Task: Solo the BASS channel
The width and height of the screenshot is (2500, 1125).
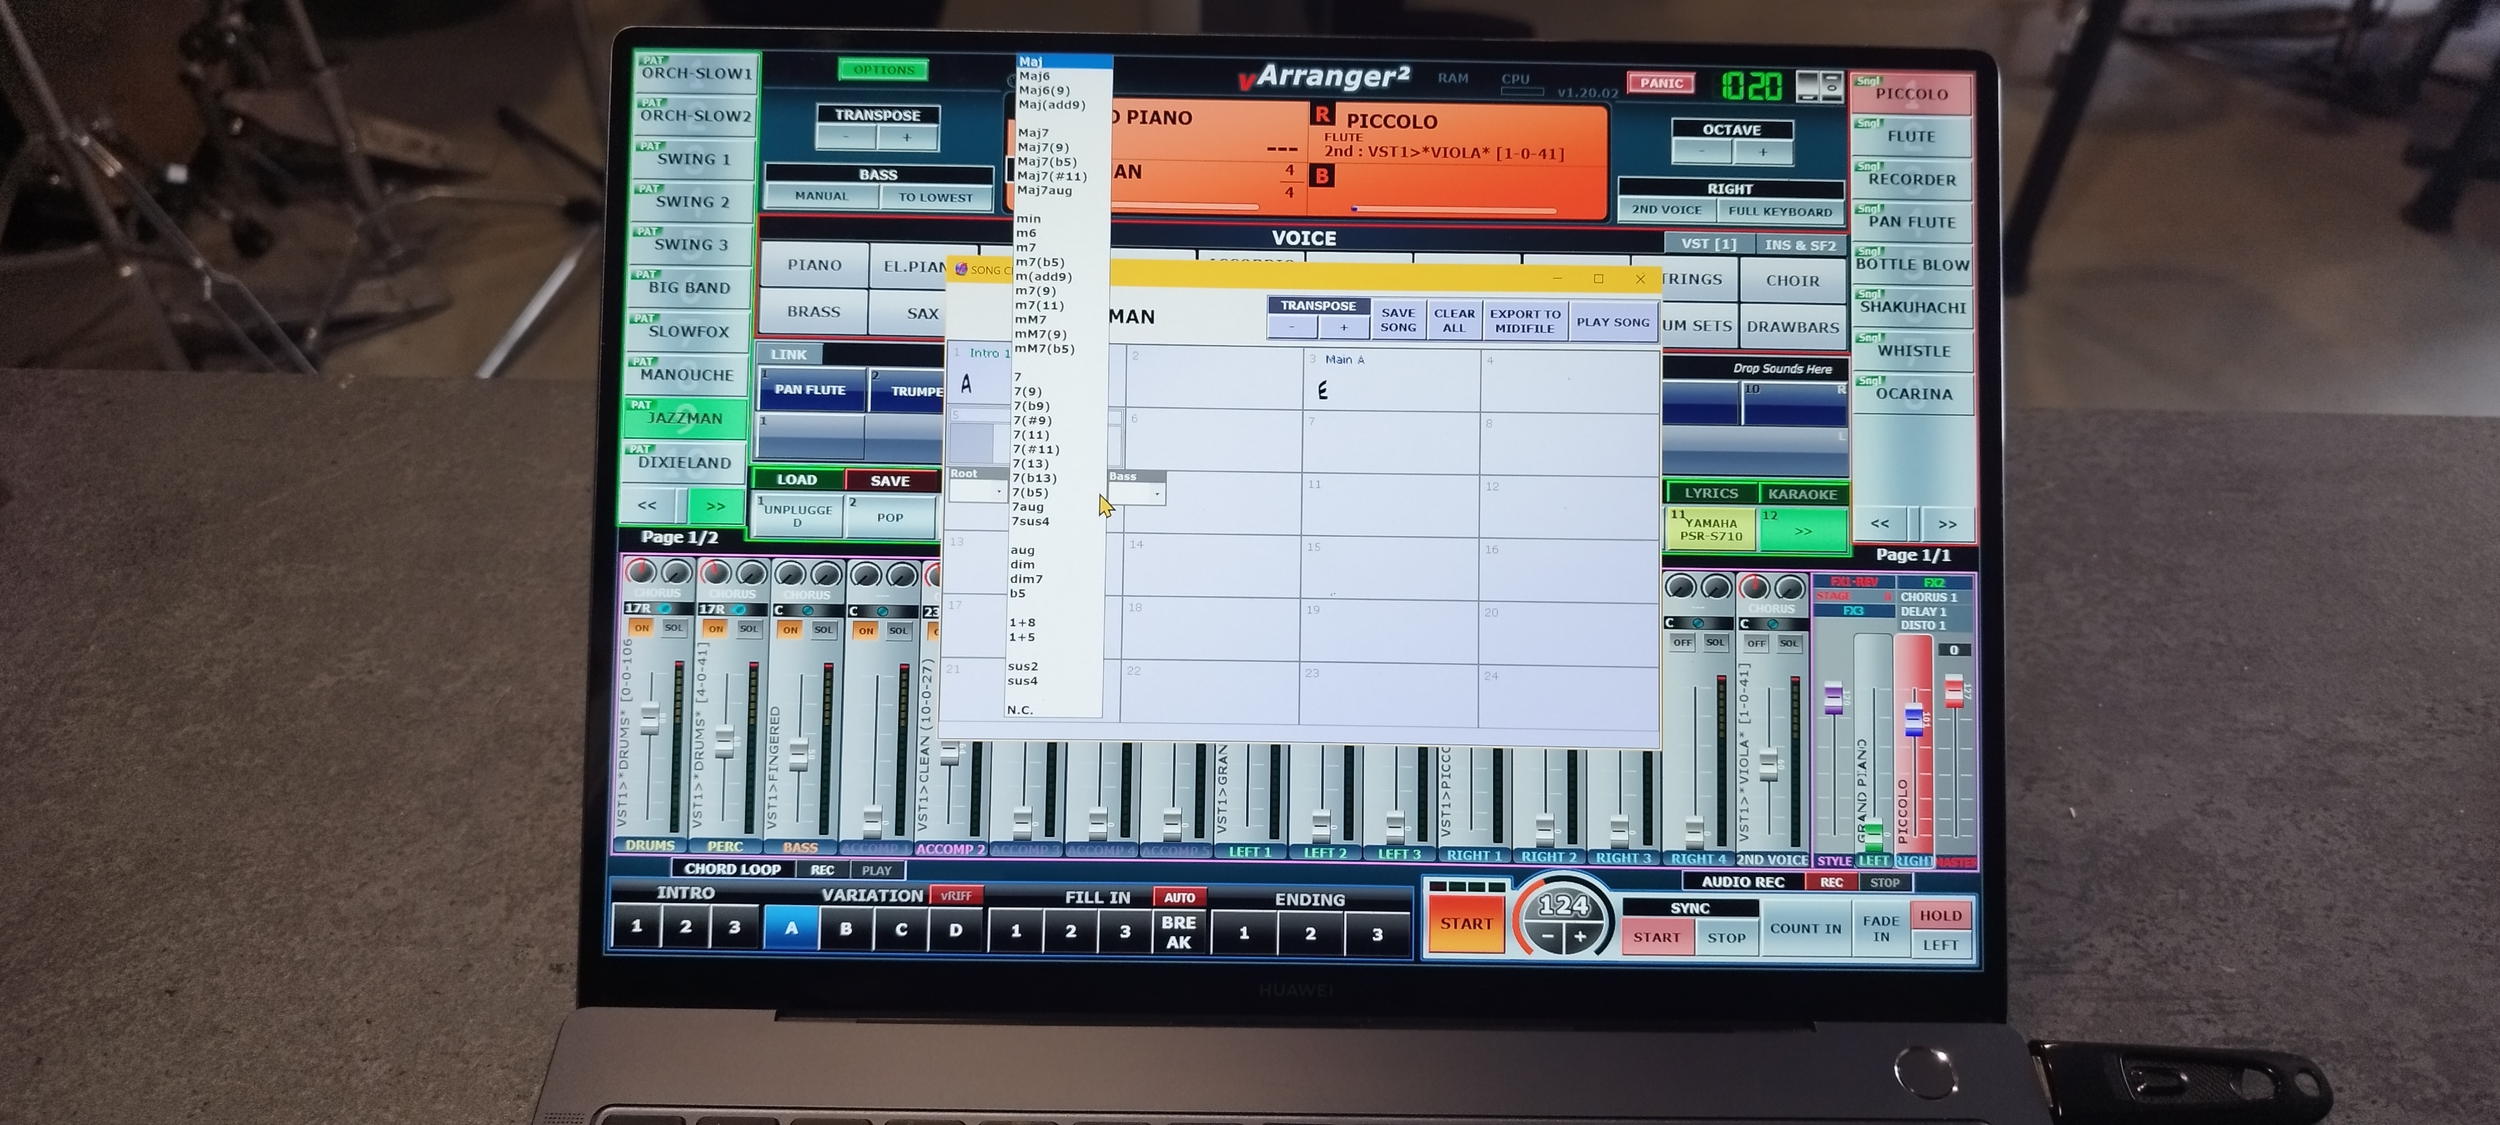Action: (x=823, y=629)
